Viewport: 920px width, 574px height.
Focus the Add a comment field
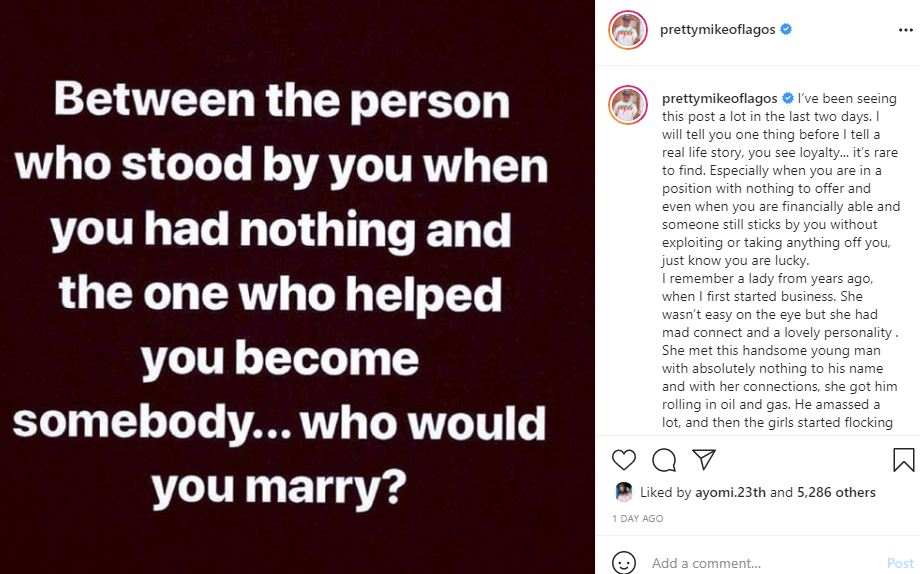763,563
